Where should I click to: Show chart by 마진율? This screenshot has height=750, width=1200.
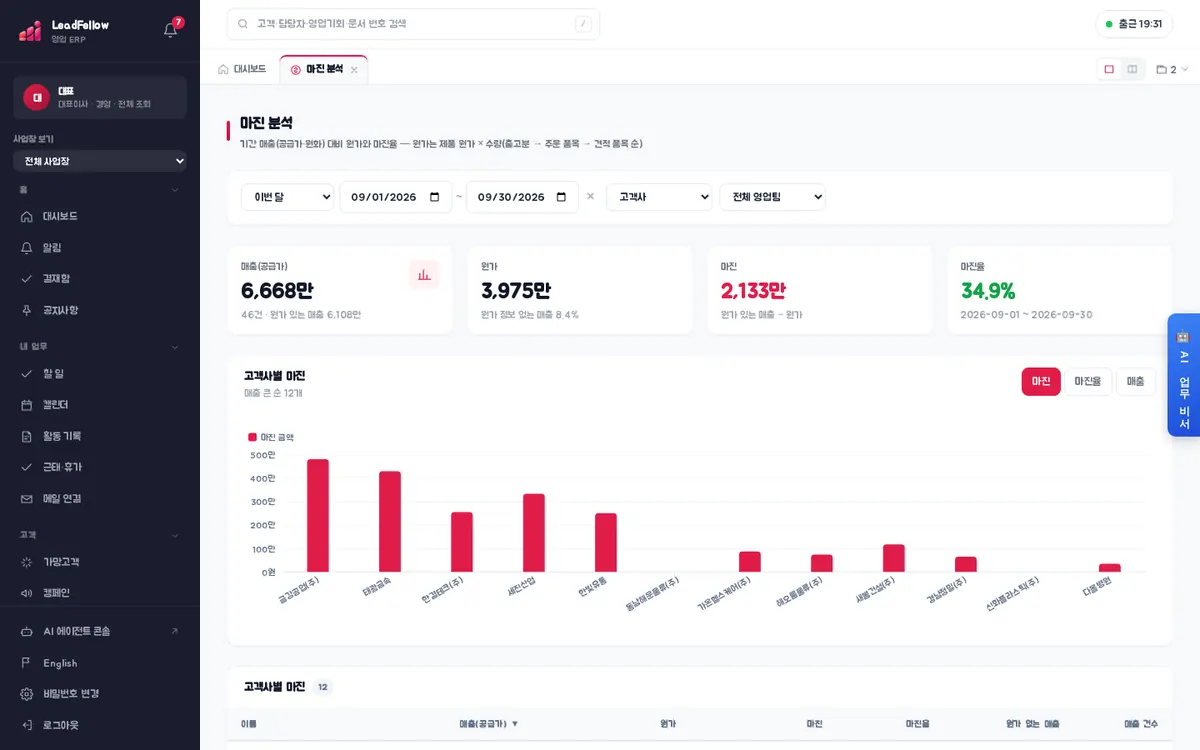tap(1088, 381)
